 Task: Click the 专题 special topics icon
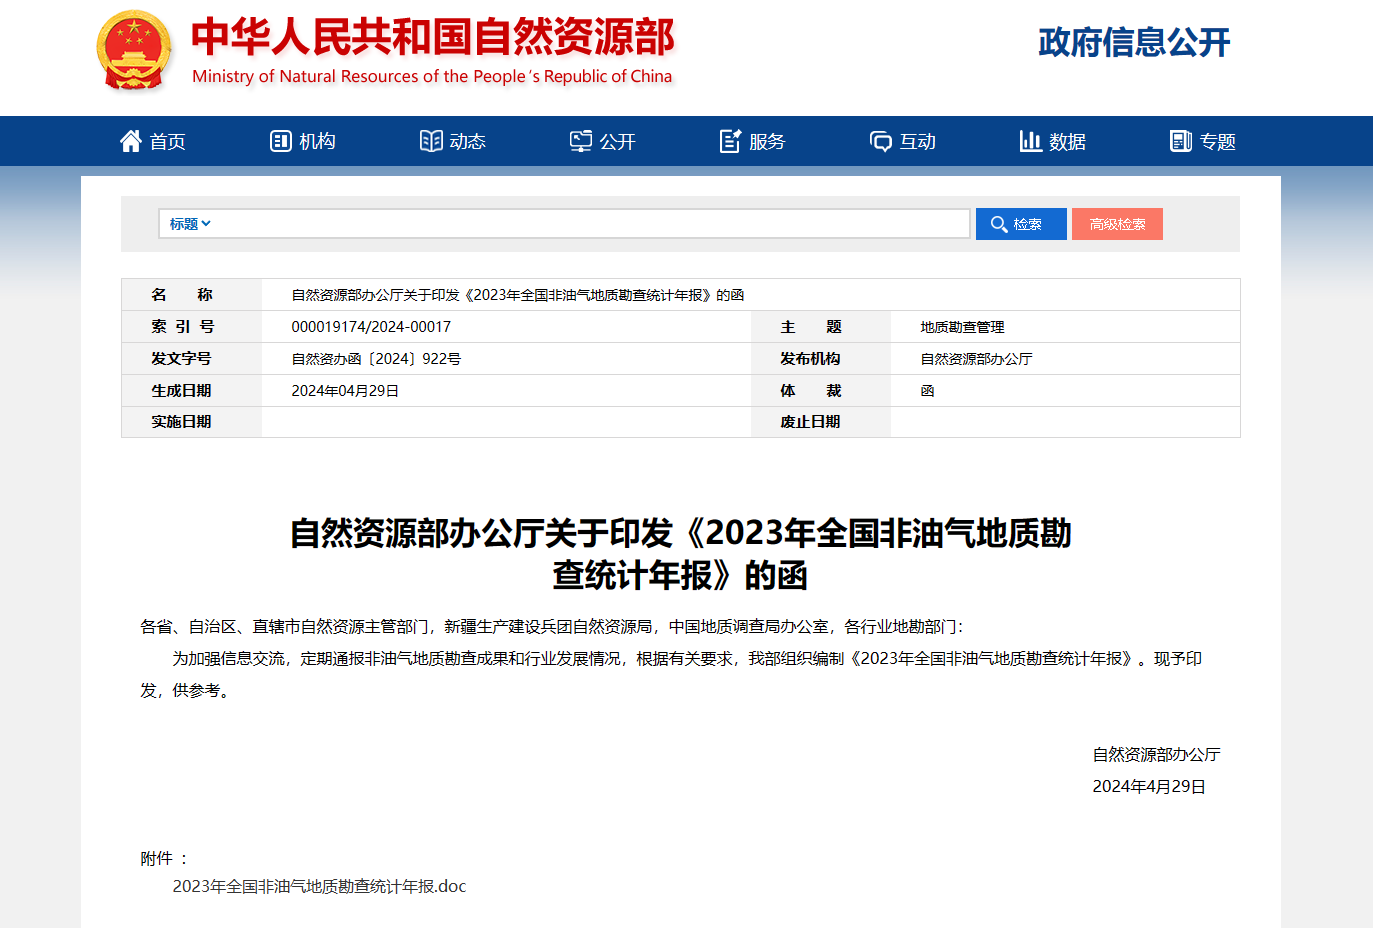(x=1181, y=141)
